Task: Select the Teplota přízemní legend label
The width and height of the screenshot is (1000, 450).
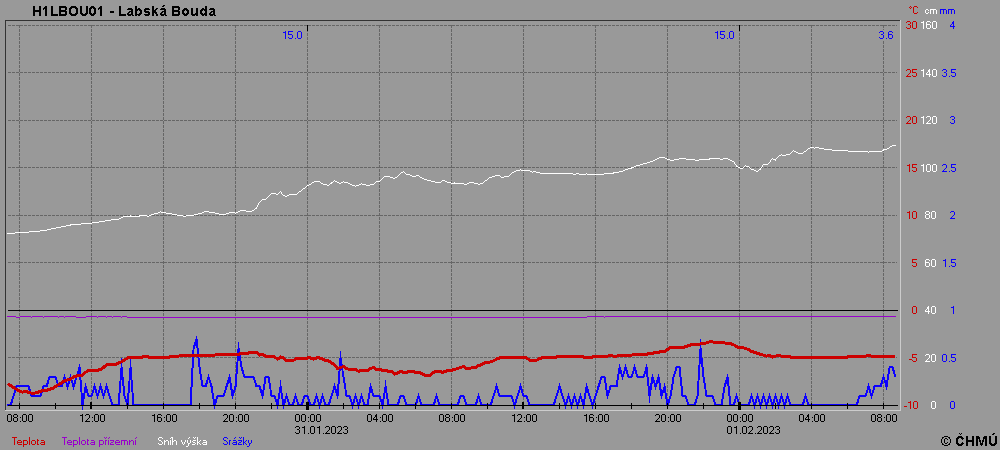Action: point(99,441)
